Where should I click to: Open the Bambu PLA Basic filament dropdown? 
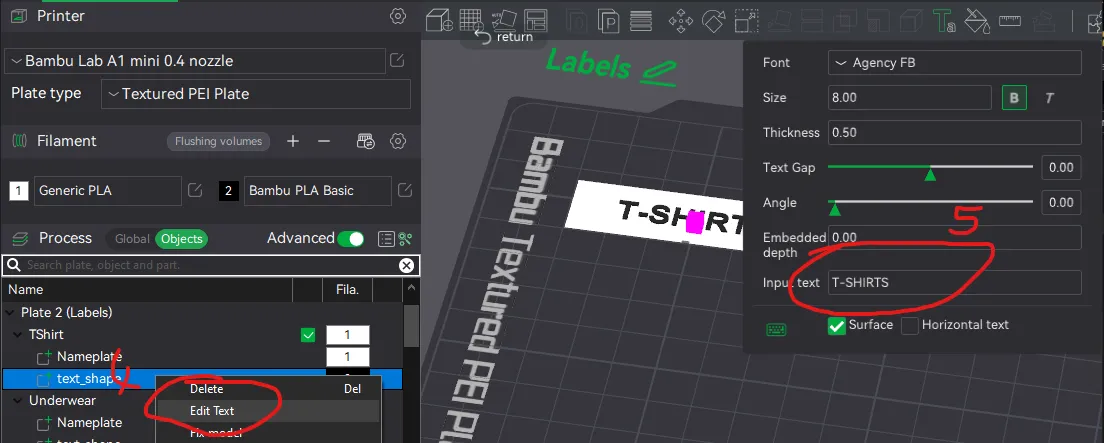(x=318, y=190)
